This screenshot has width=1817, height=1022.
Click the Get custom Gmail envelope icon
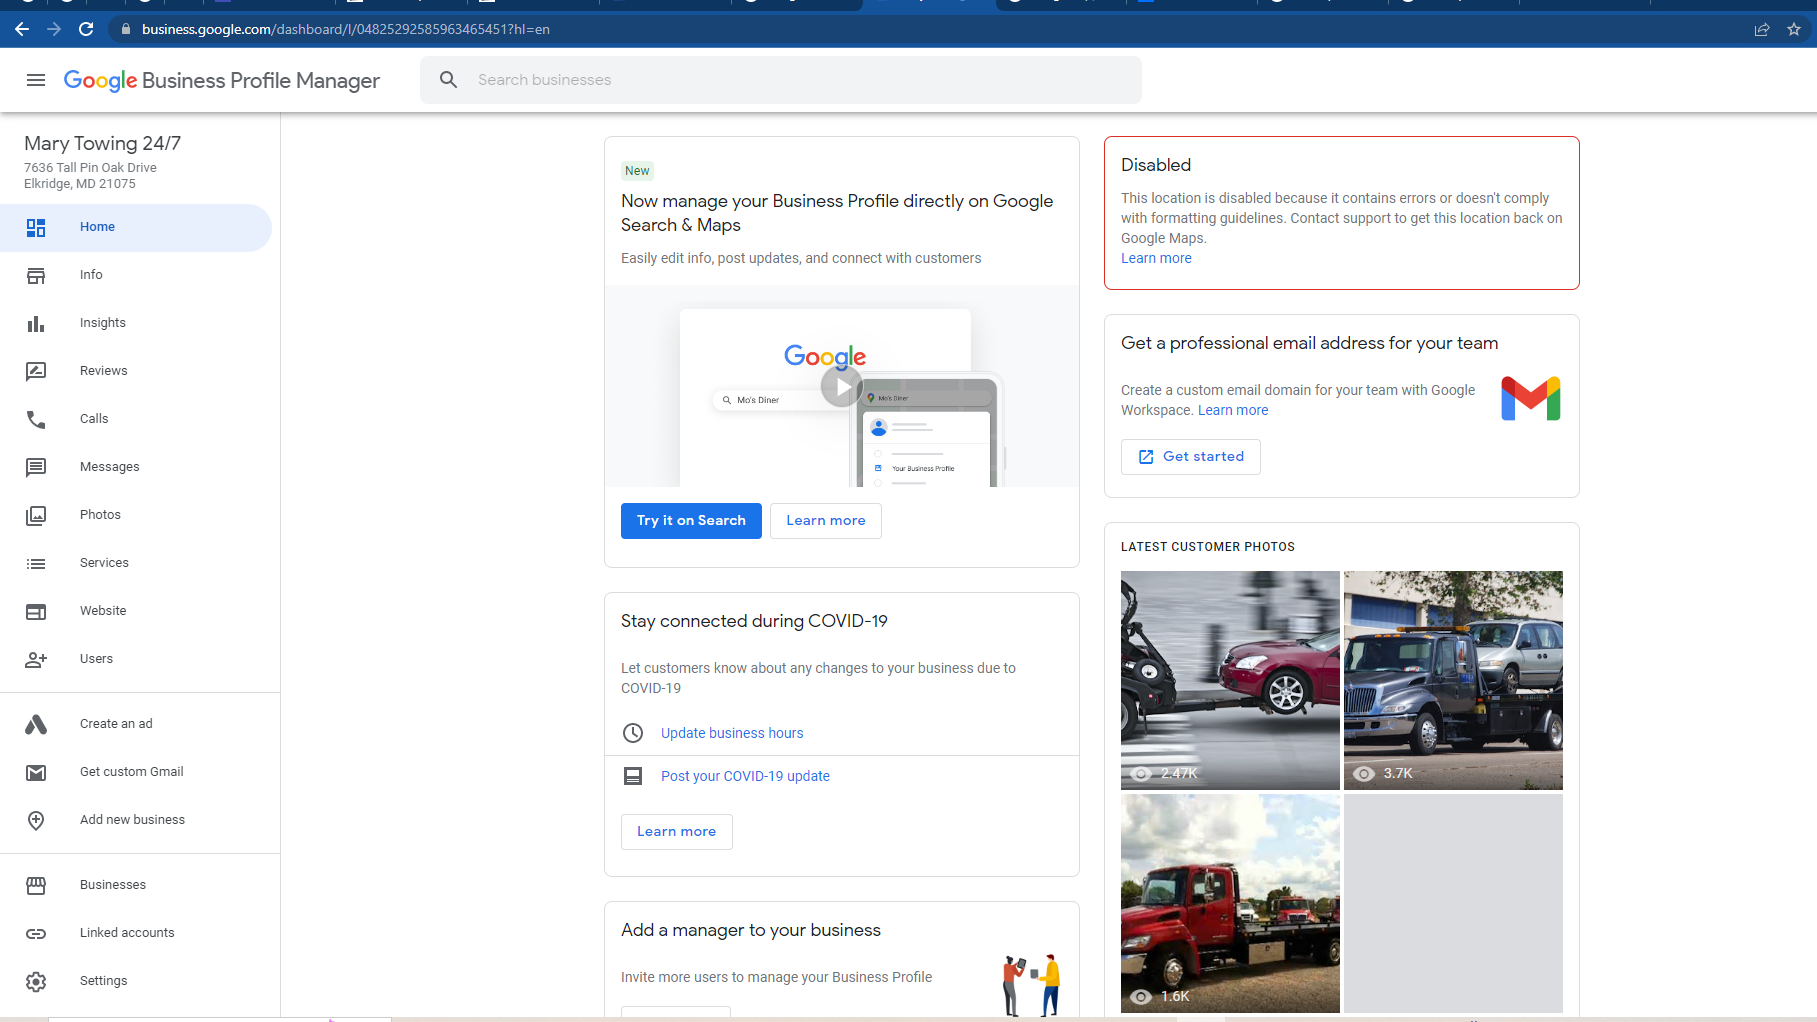tap(36, 772)
